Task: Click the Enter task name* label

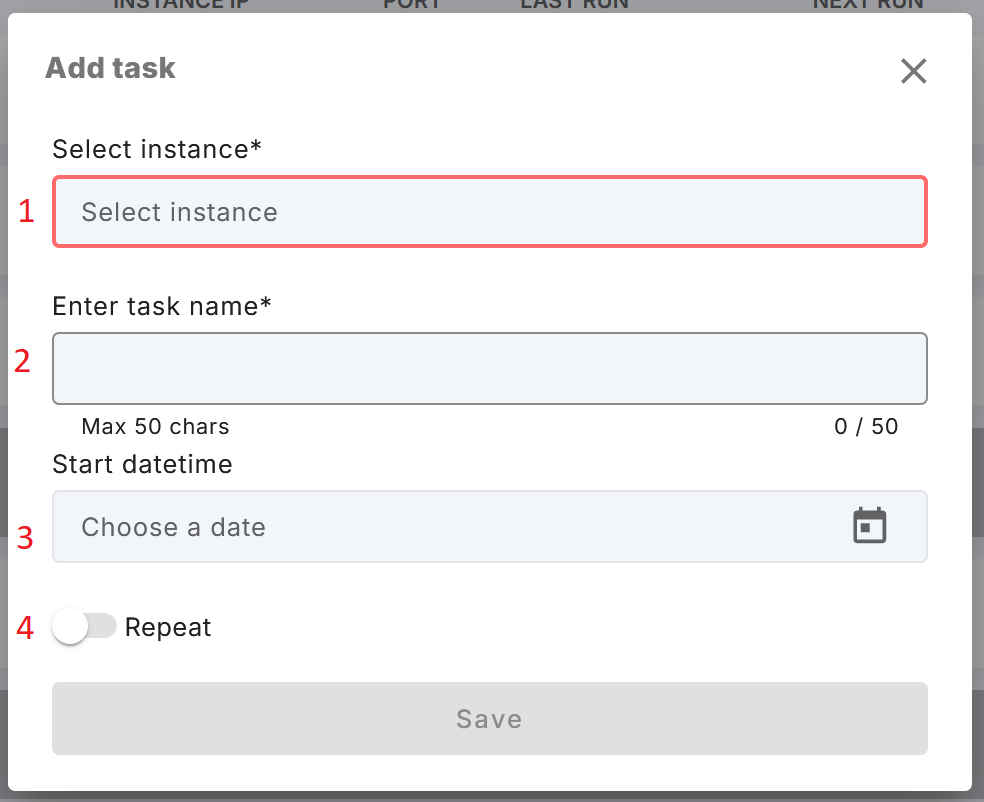Action: tap(162, 306)
